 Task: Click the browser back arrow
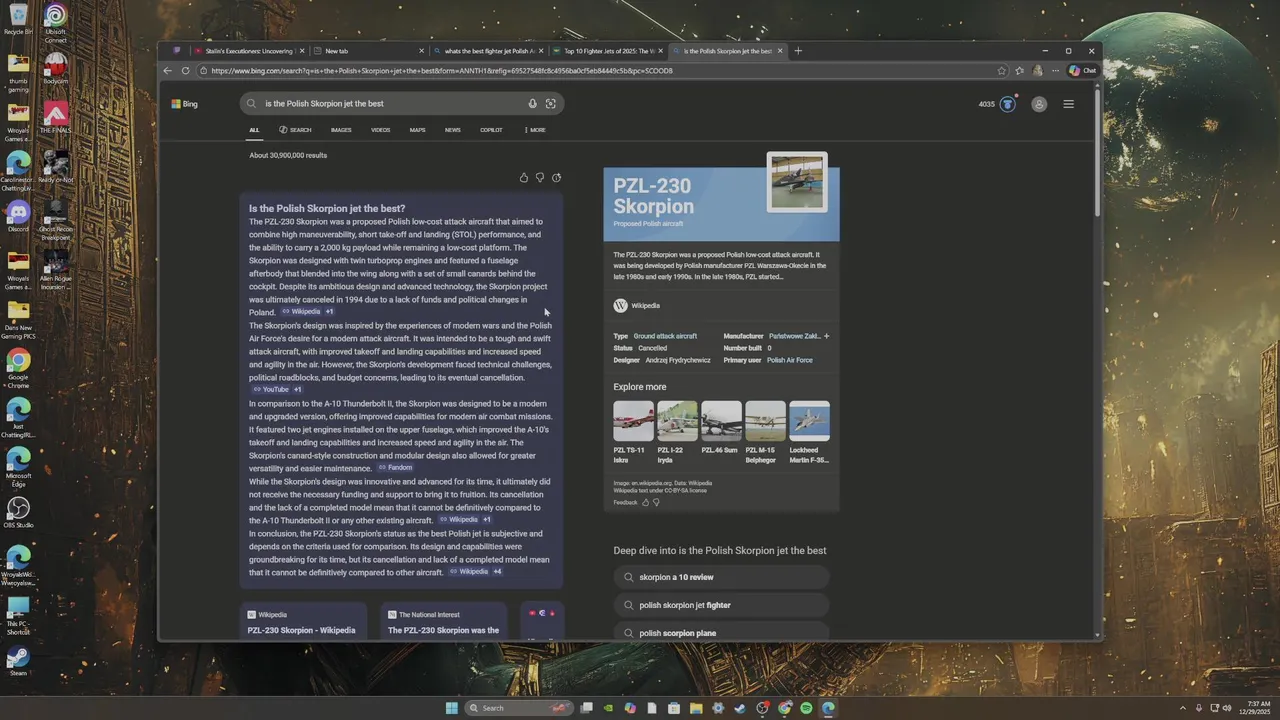tap(168, 71)
